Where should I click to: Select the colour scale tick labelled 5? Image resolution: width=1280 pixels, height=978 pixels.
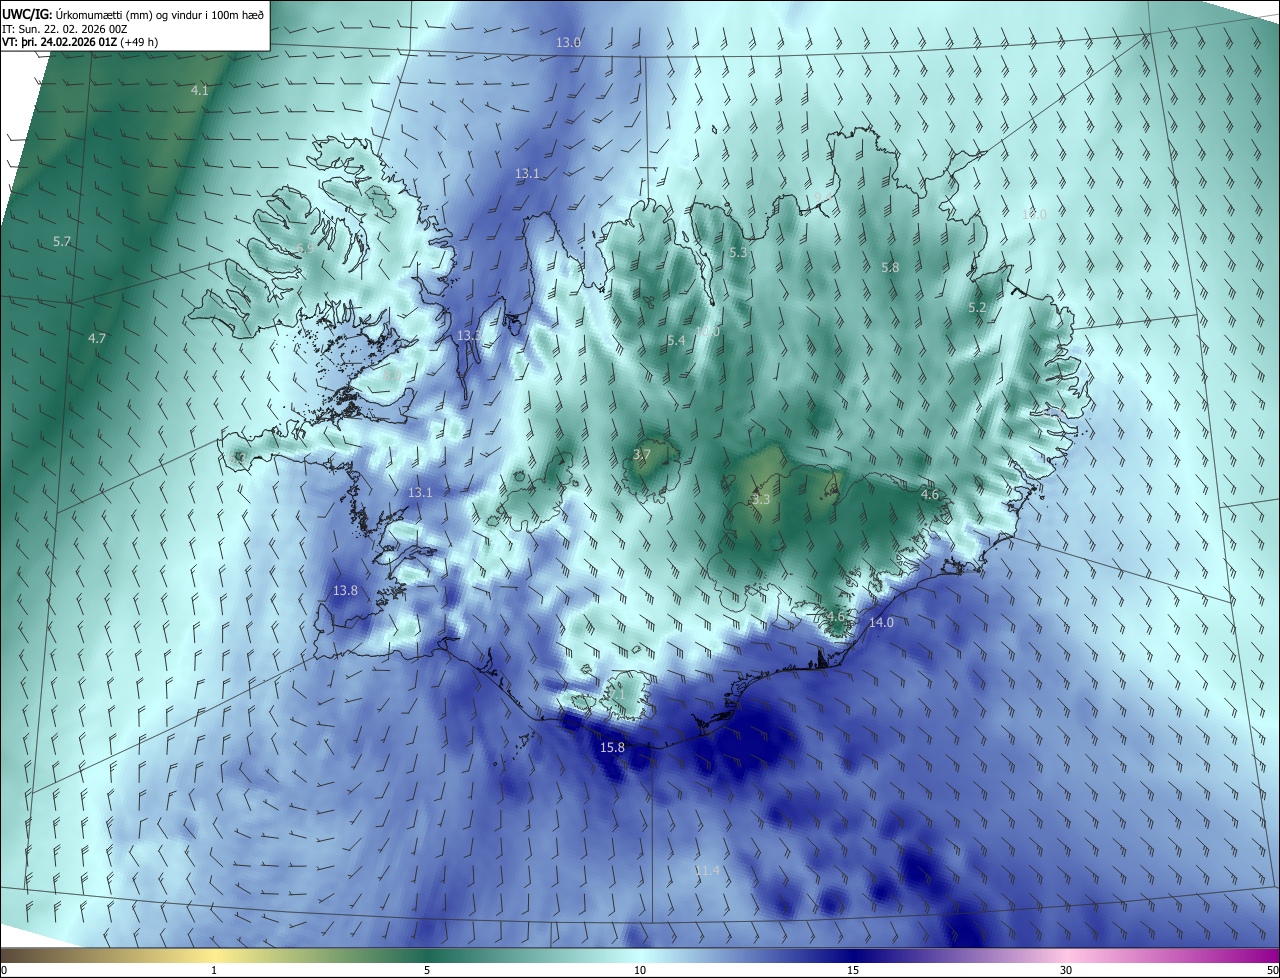click(427, 970)
